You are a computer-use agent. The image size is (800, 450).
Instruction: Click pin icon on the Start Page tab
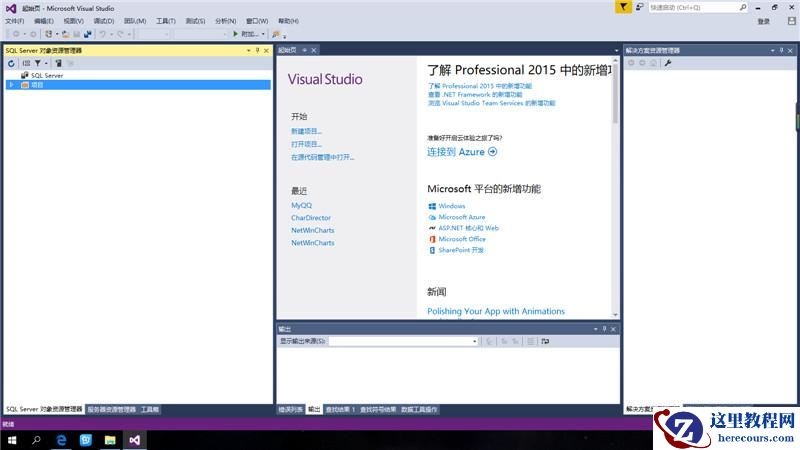tap(305, 50)
